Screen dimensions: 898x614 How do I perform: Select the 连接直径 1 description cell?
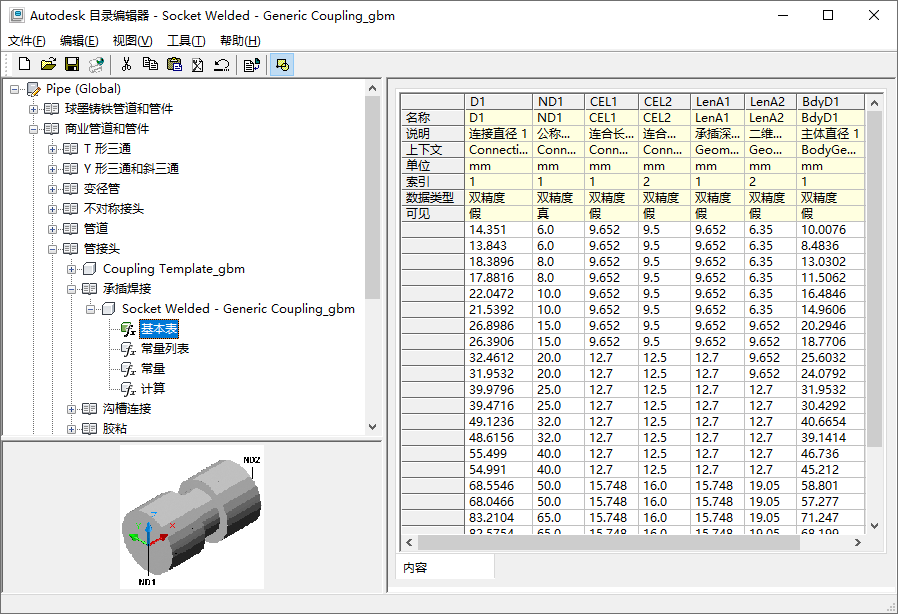click(x=498, y=133)
